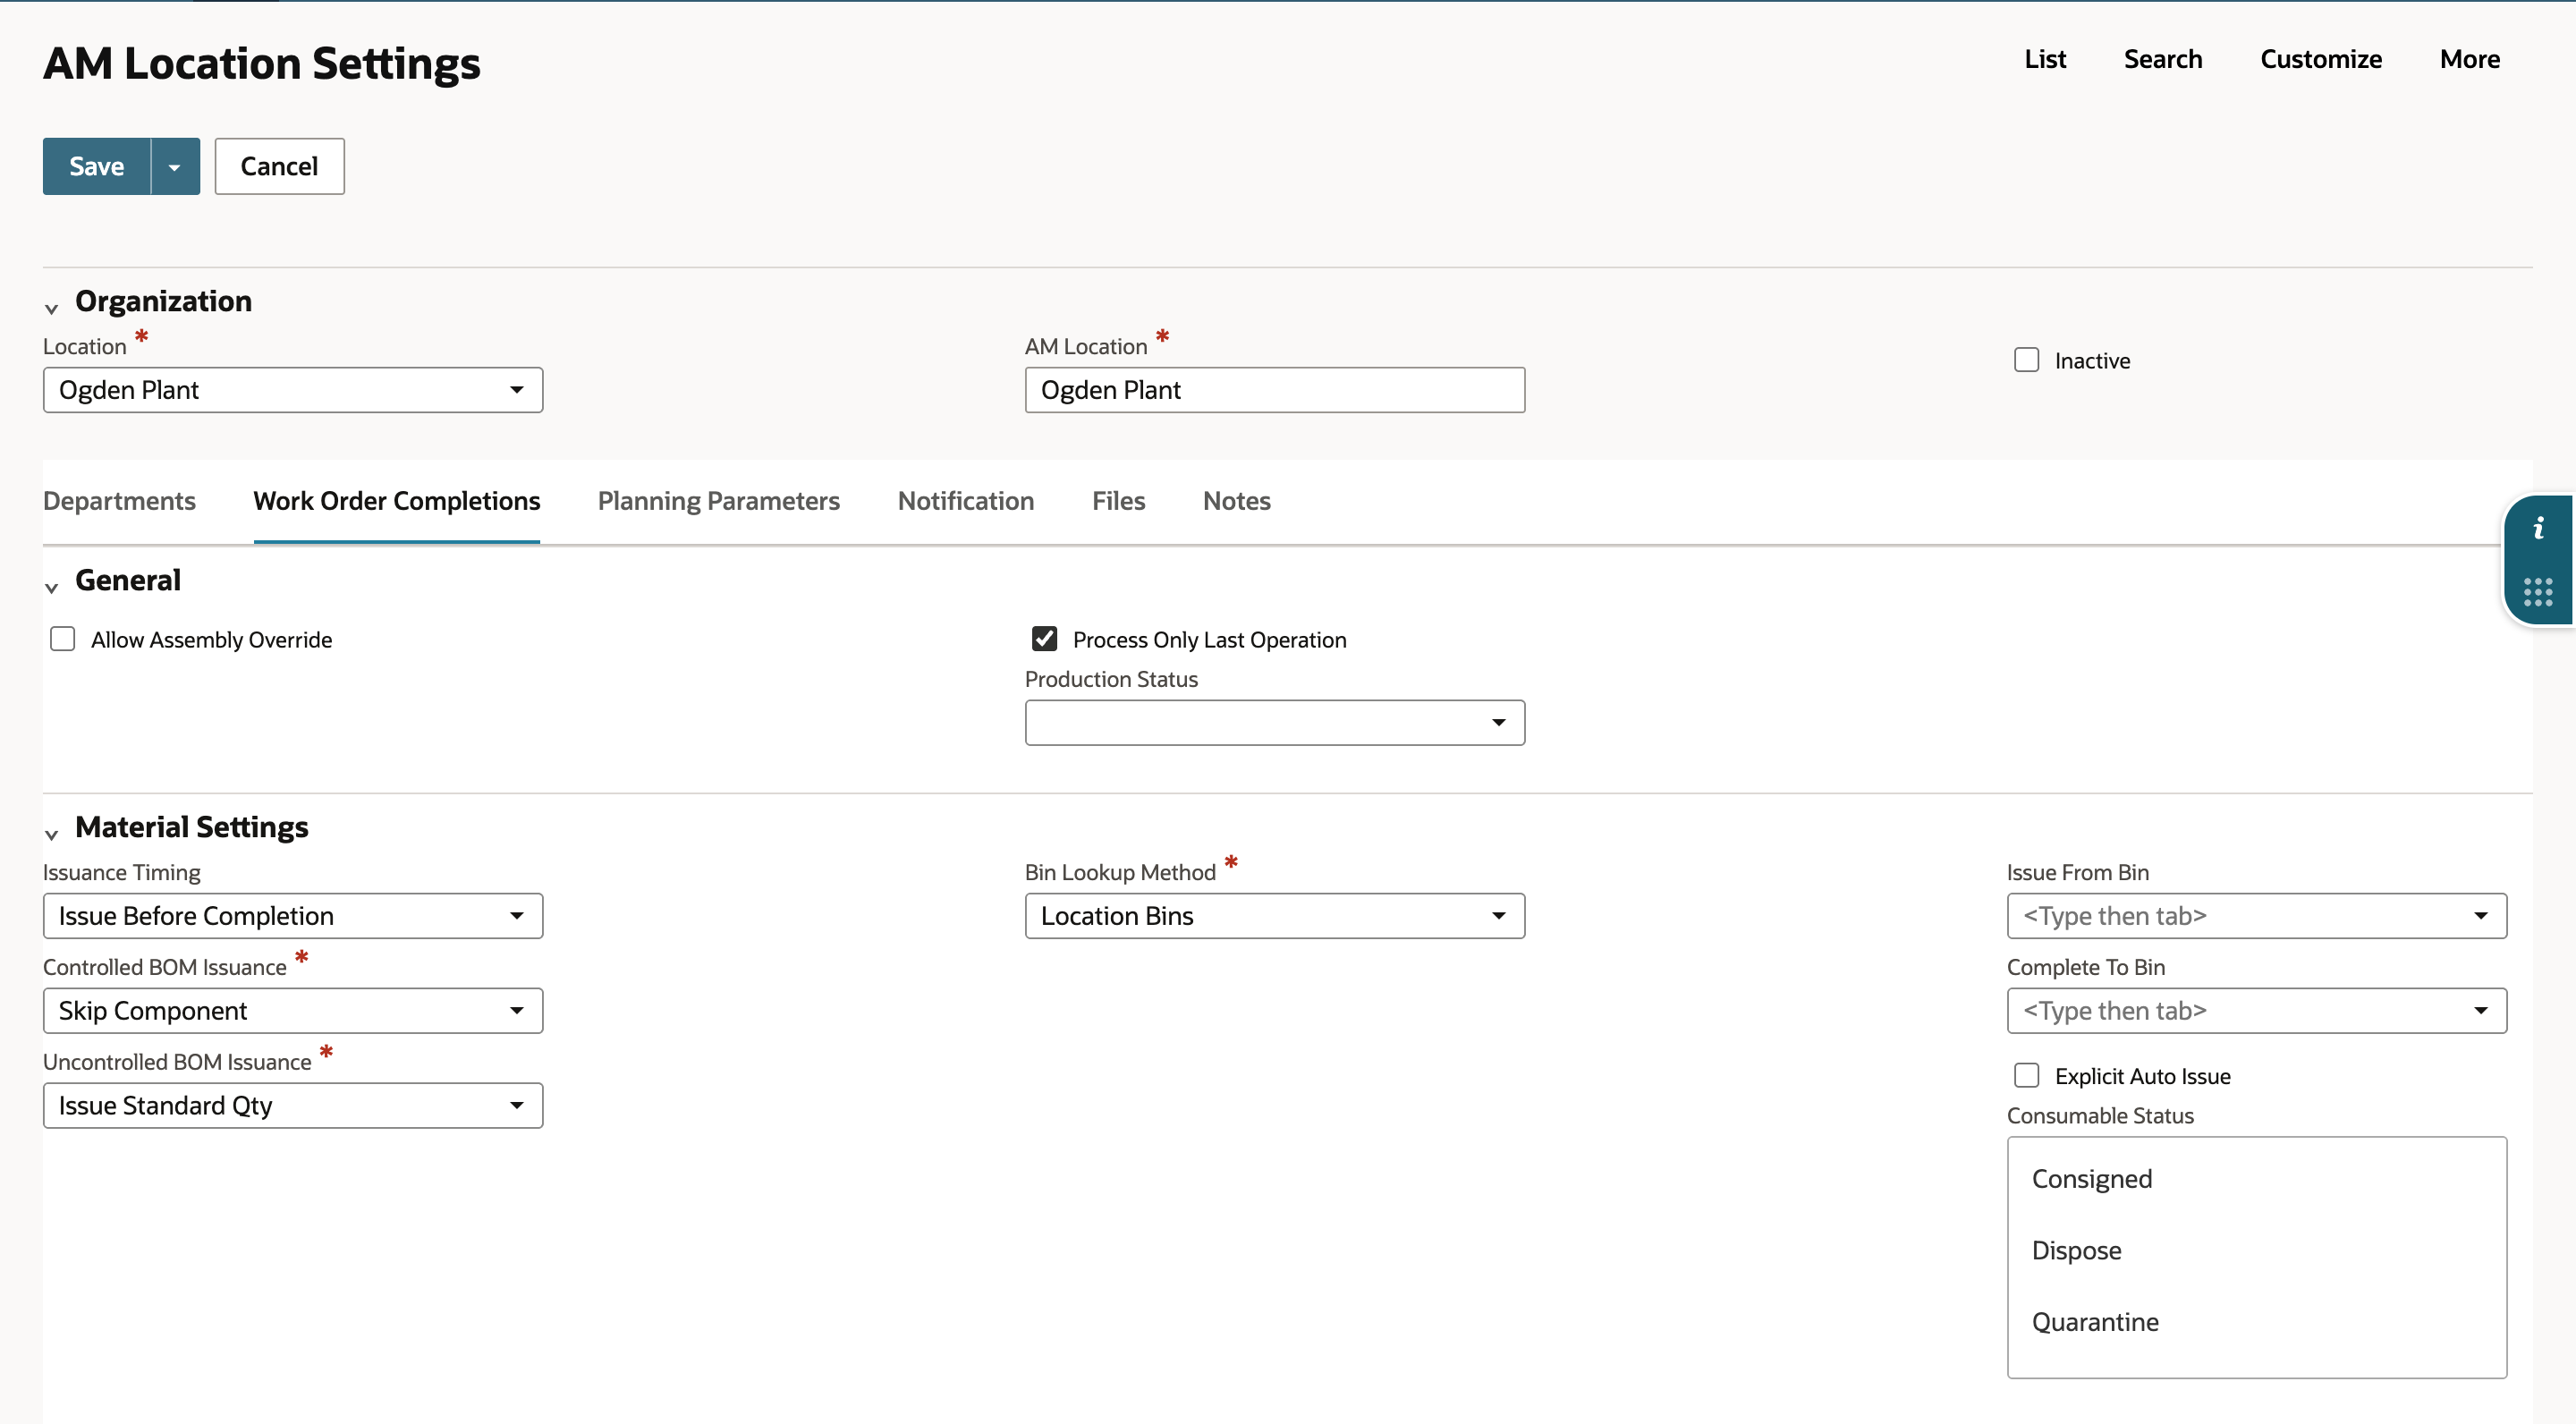Open the Customize link
Screen dimensions: 2576x1424
(2321, 59)
